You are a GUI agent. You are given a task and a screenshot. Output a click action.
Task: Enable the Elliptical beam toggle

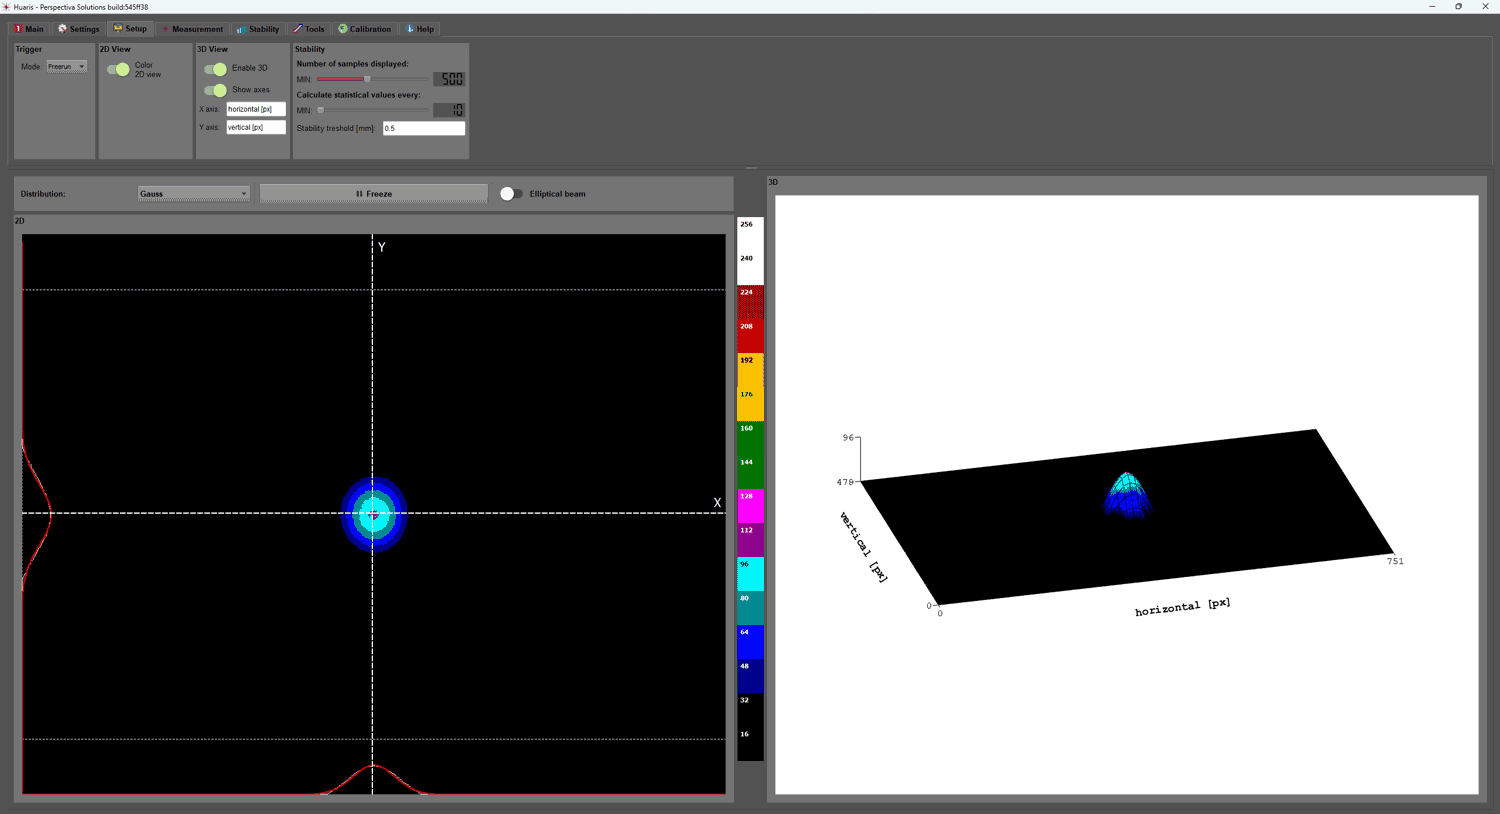click(x=511, y=194)
